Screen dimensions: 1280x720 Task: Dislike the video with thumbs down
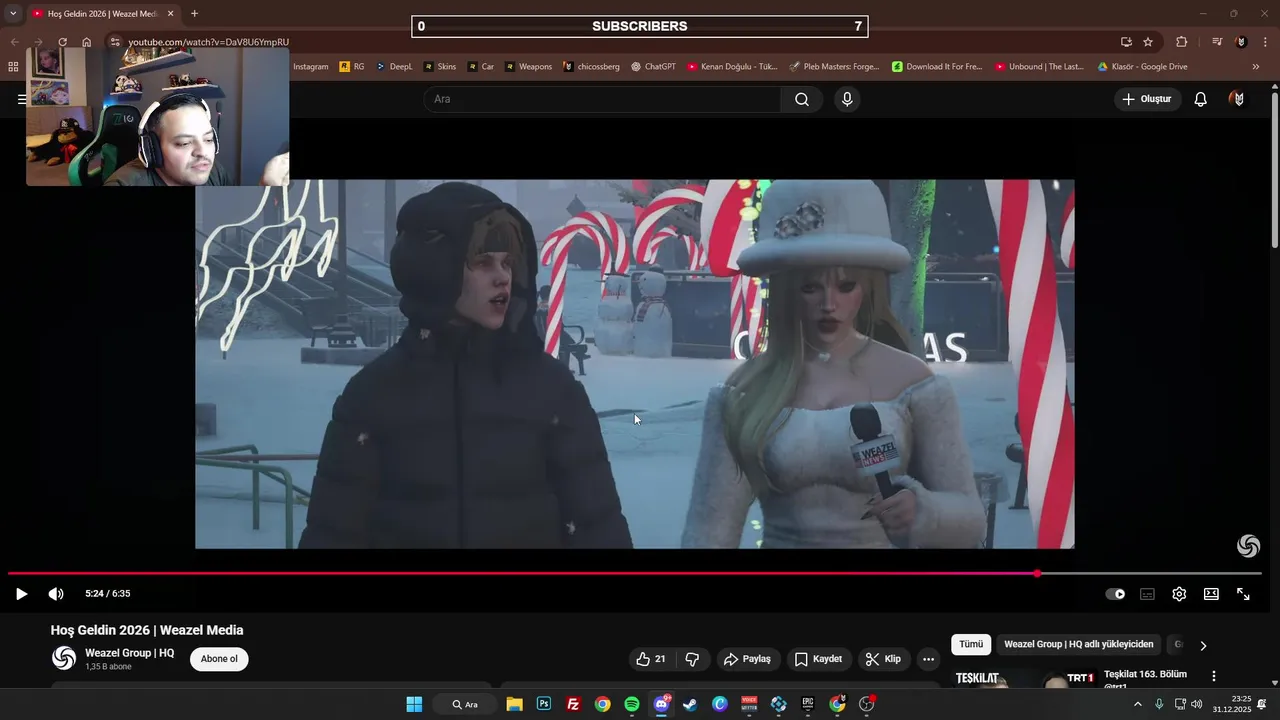tap(692, 659)
